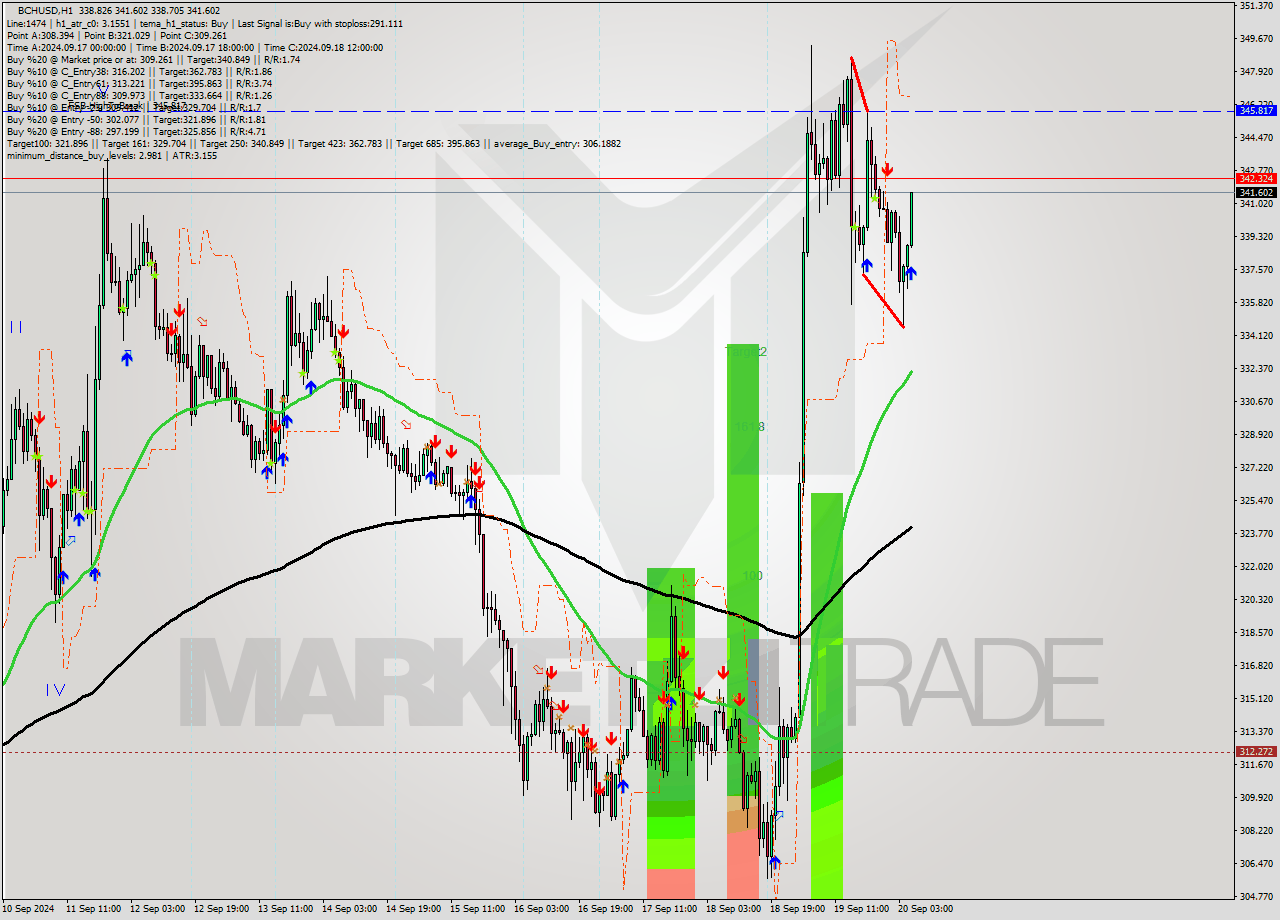The width and height of the screenshot is (1280, 920).
Task: Select the 347.970 price axis label
Action: pos(1256,72)
